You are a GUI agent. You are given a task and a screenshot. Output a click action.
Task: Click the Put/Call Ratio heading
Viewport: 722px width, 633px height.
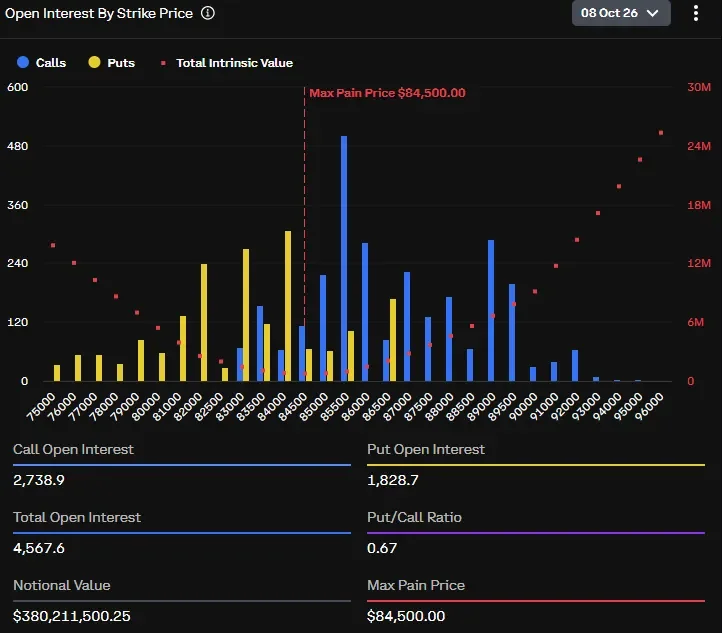(414, 517)
